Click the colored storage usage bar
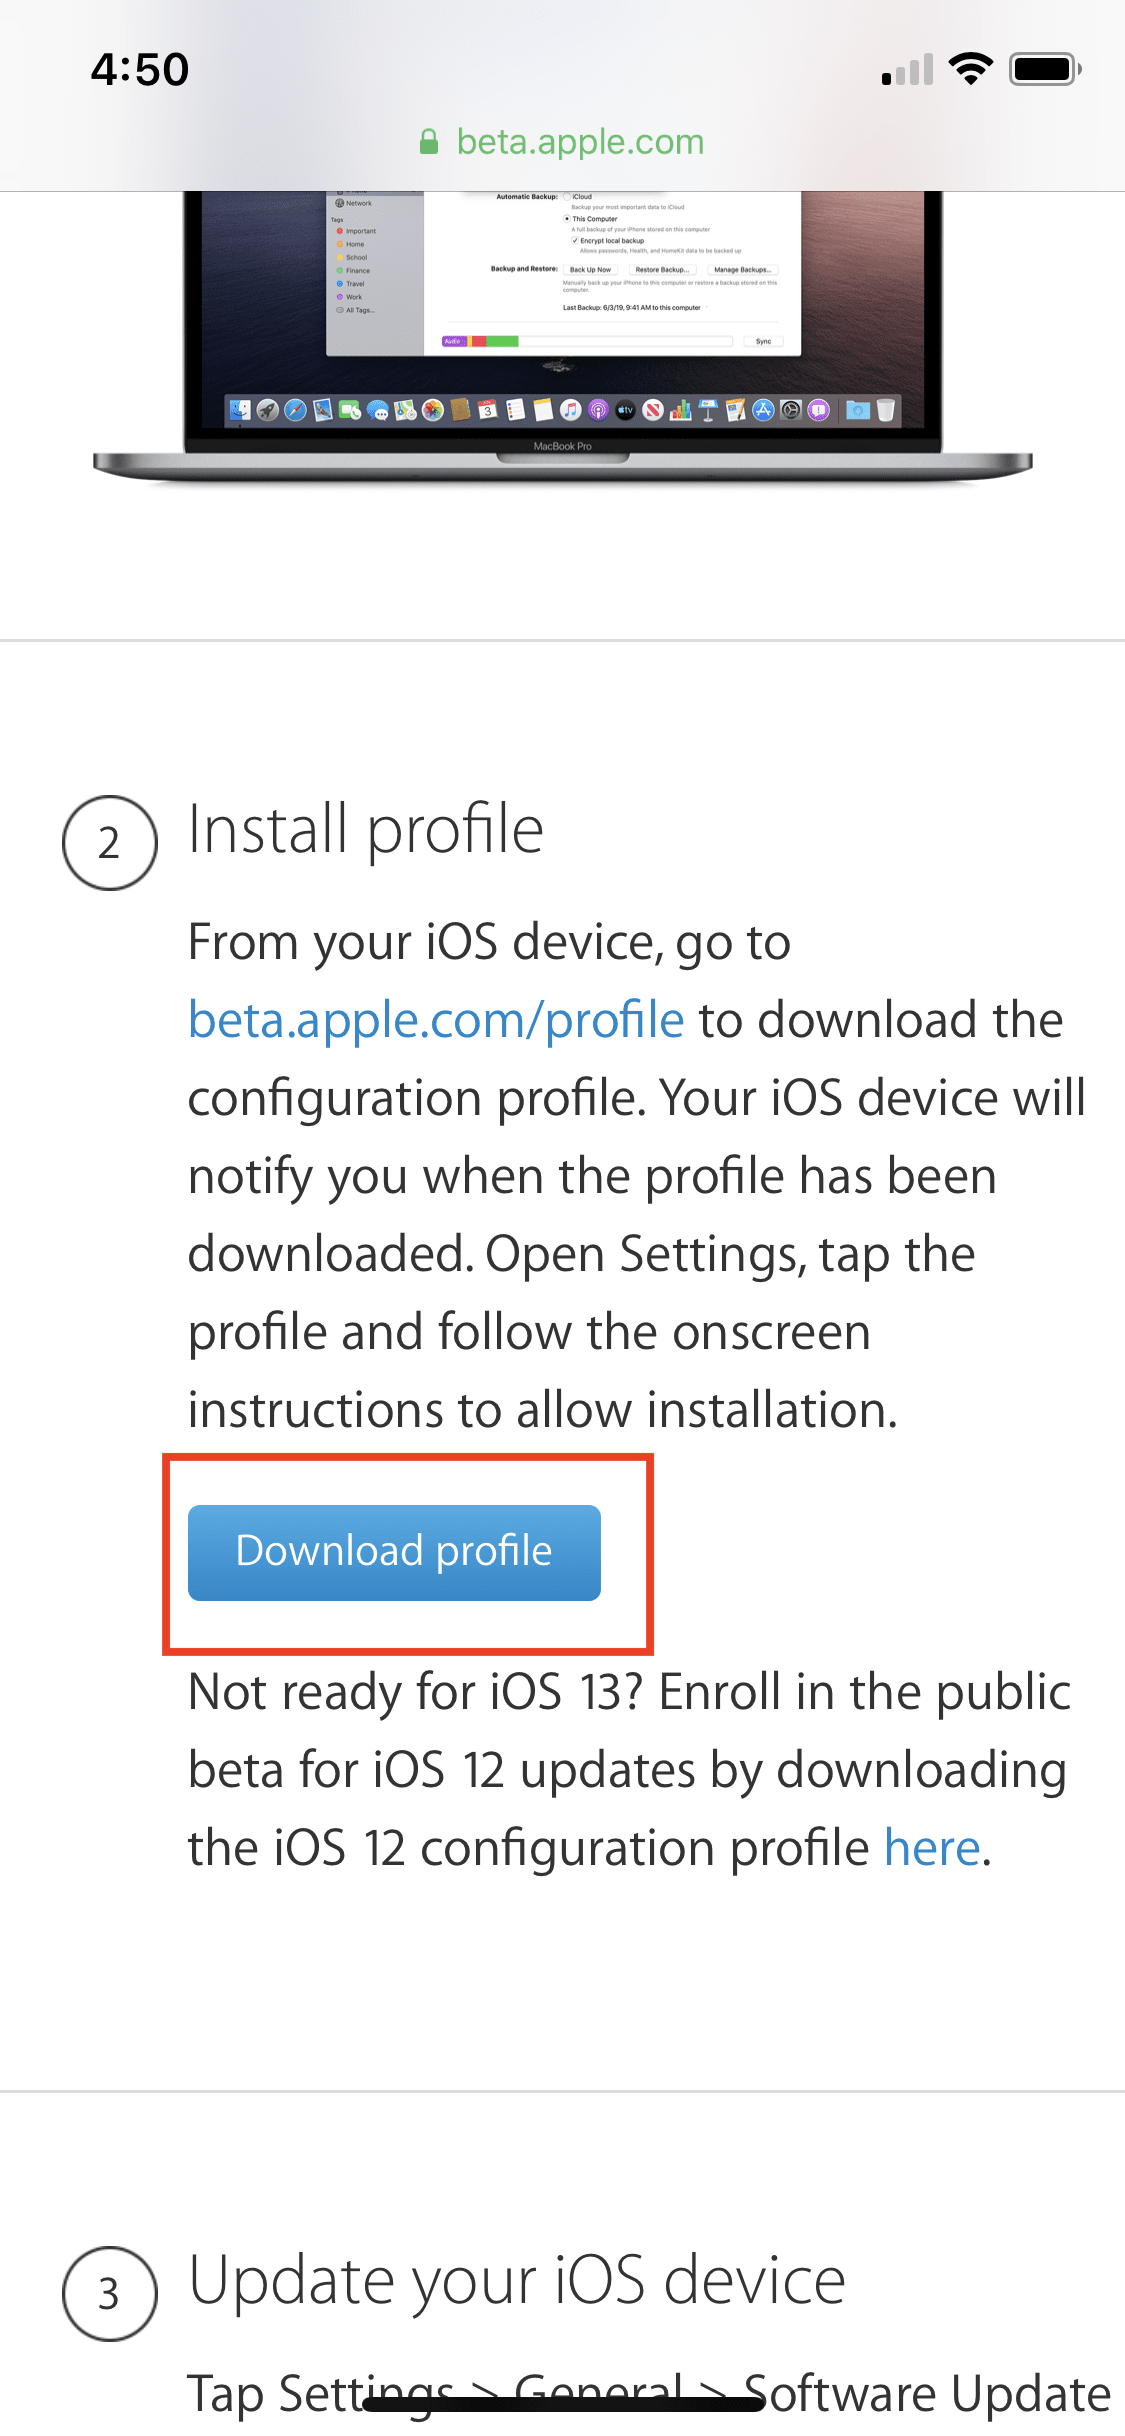This screenshot has width=1125, height=2436. coord(480,342)
